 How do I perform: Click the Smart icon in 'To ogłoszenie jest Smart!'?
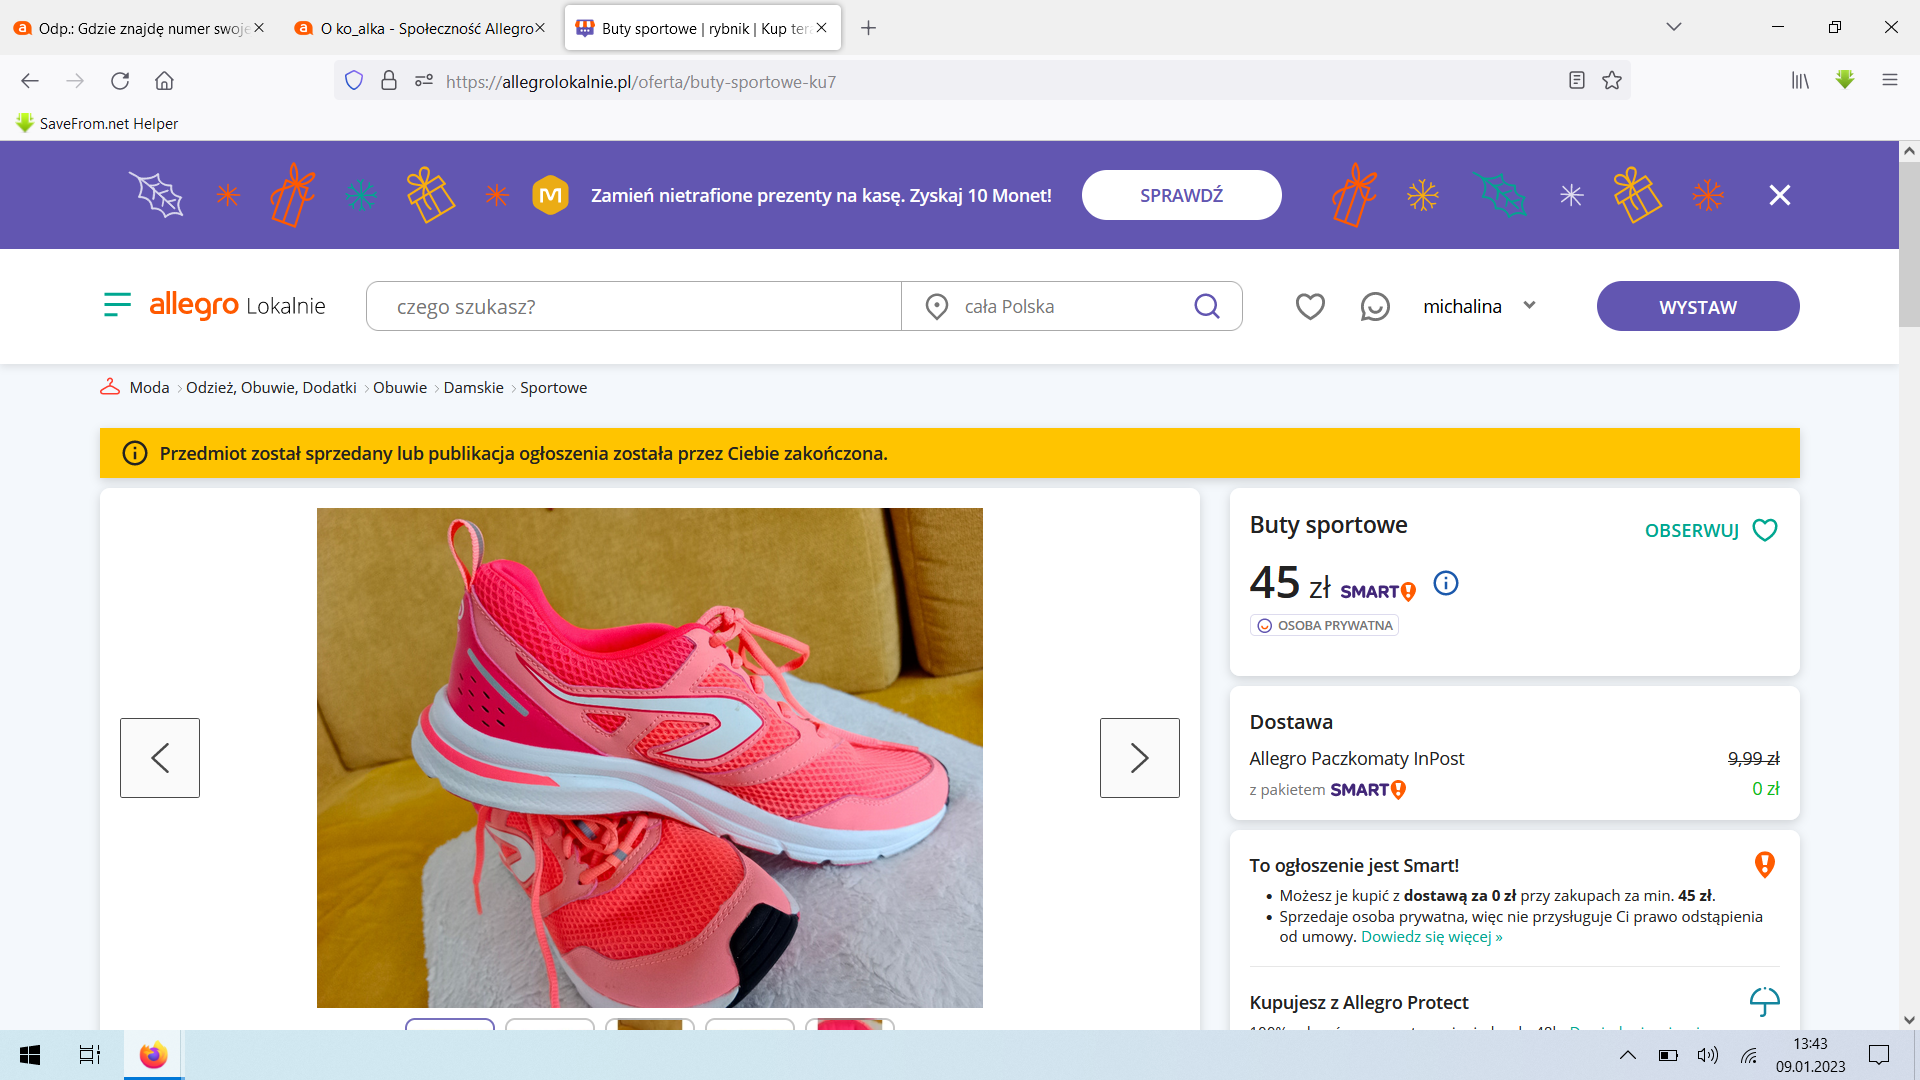click(1764, 865)
